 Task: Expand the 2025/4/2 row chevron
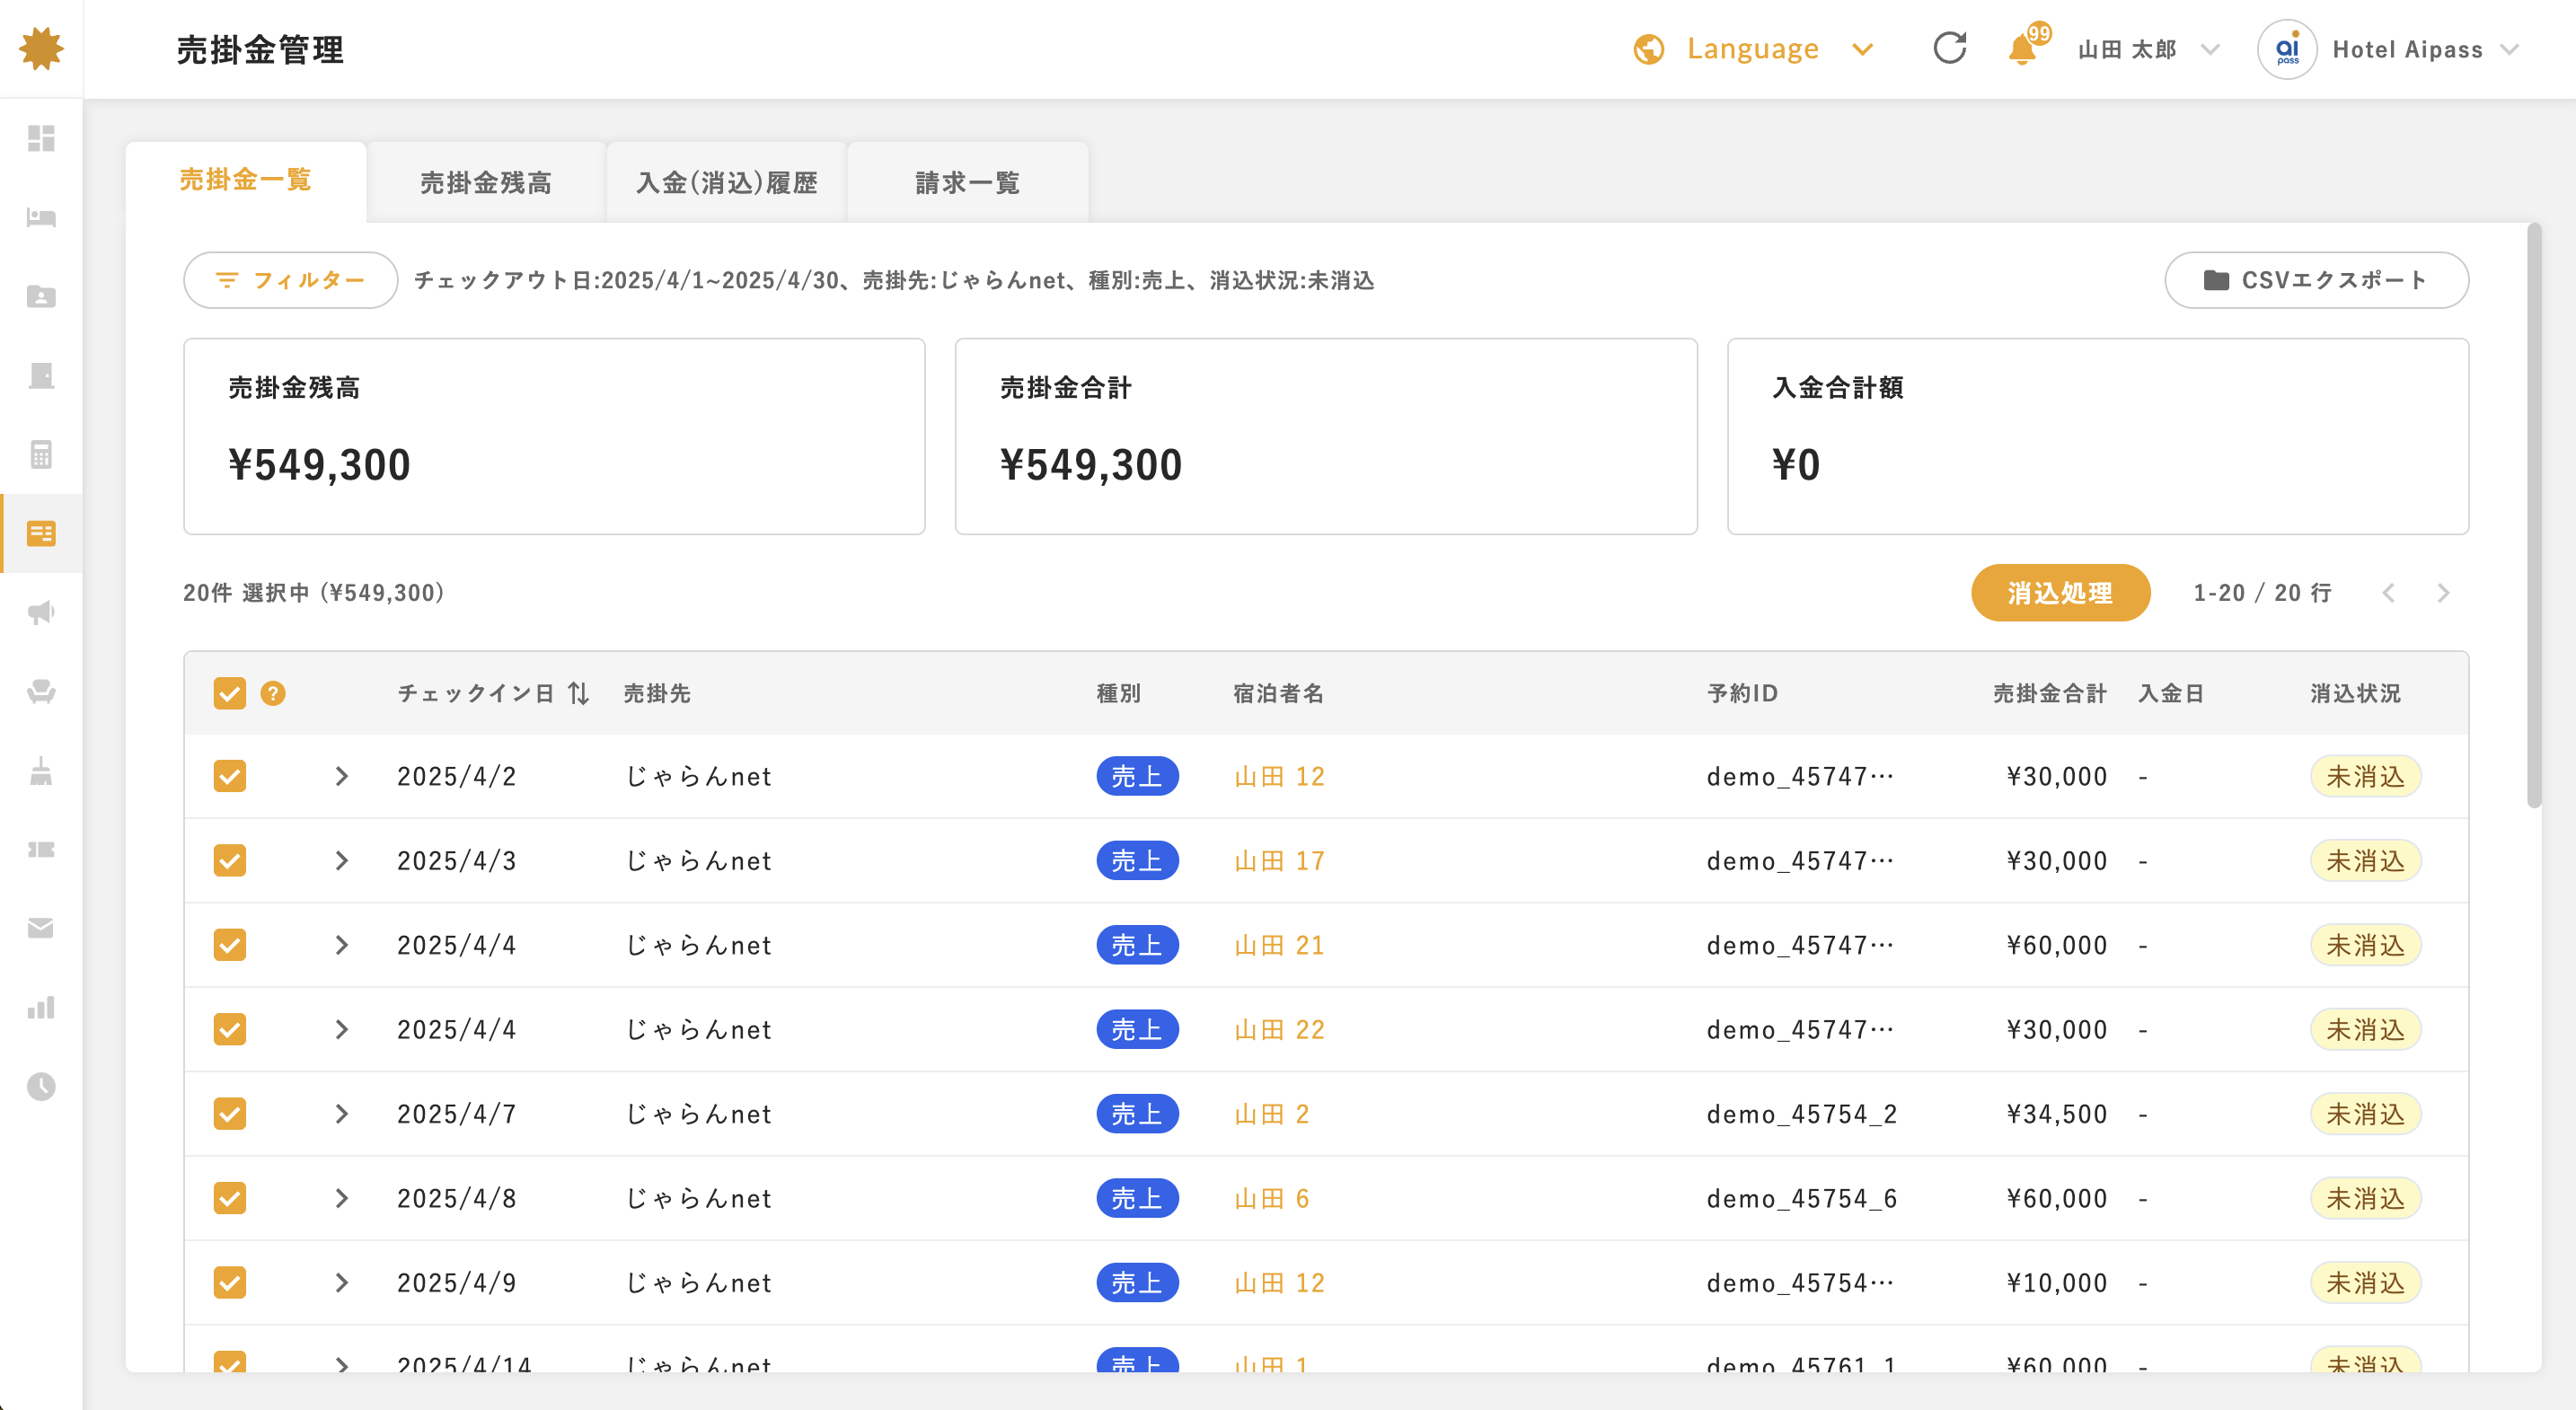coord(342,776)
